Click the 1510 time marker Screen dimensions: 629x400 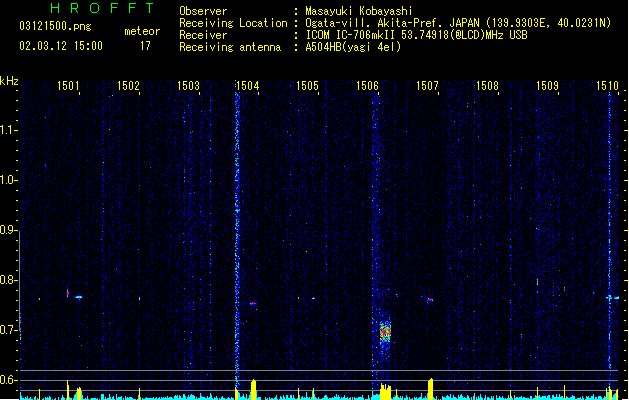click(607, 85)
